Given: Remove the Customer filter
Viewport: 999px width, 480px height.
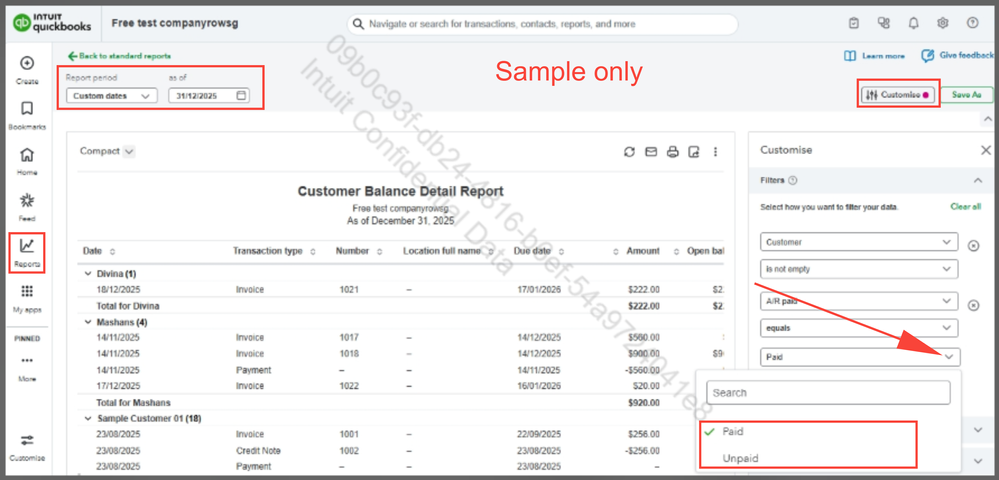Looking at the screenshot, I should pyautogui.click(x=974, y=246).
